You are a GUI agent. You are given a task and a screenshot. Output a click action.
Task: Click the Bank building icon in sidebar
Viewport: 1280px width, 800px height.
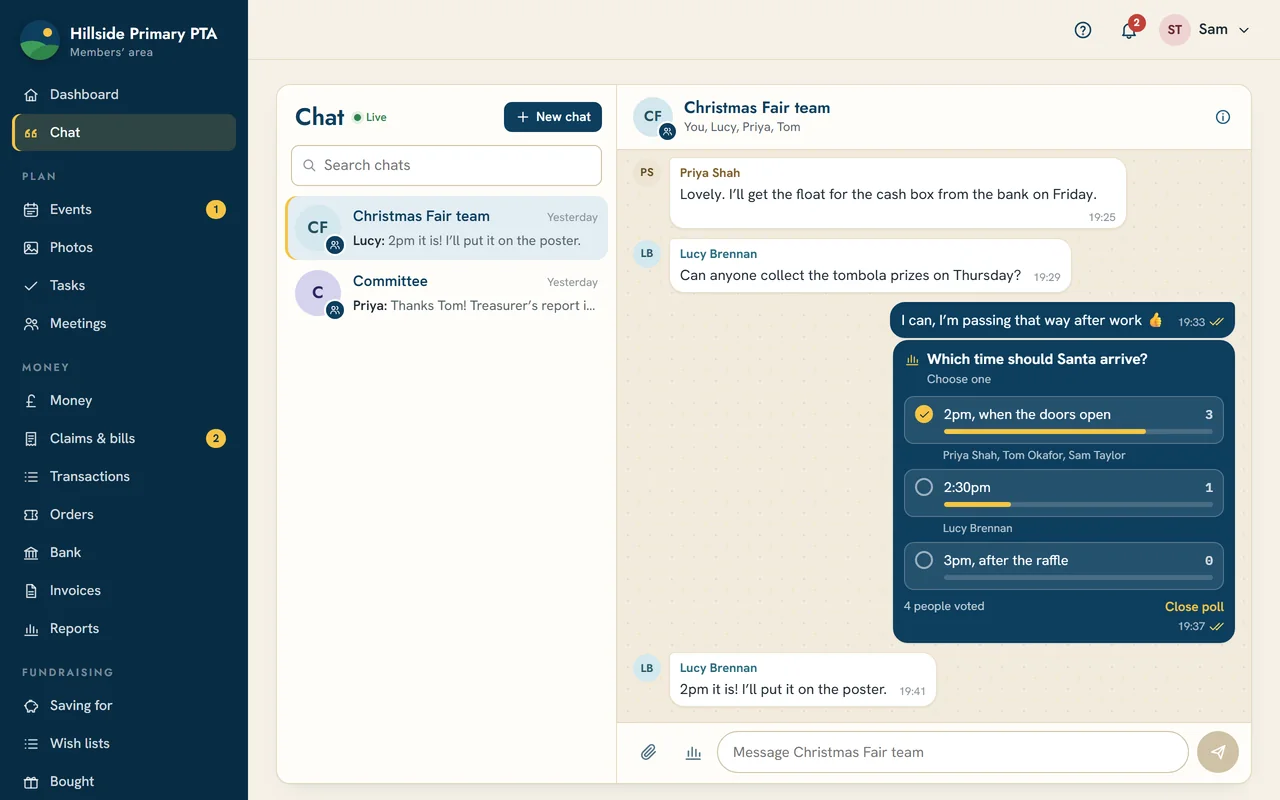[x=31, y=552]
